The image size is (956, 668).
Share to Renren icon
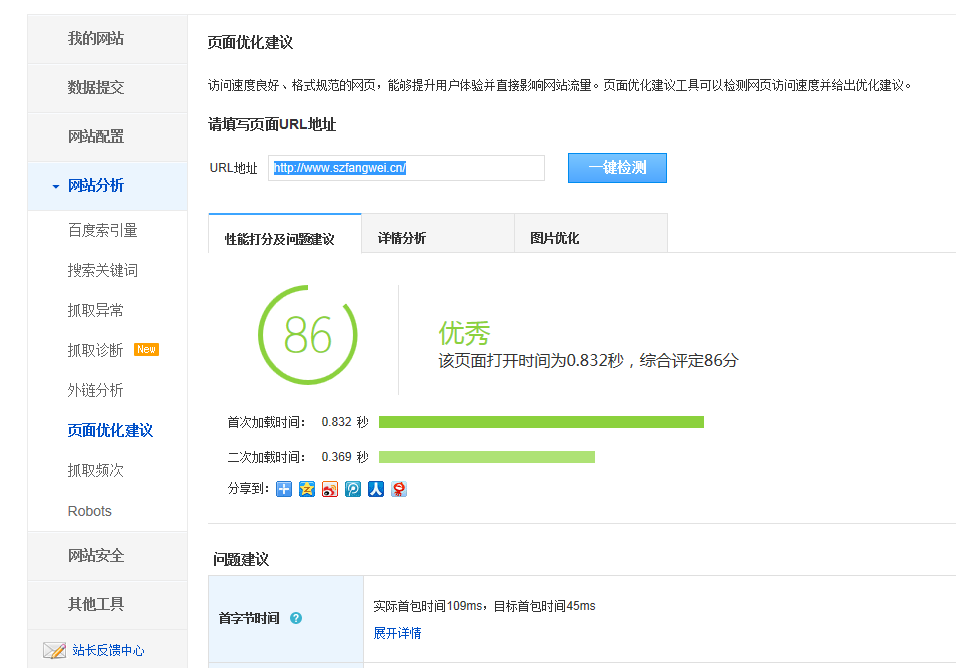[376, 489]
